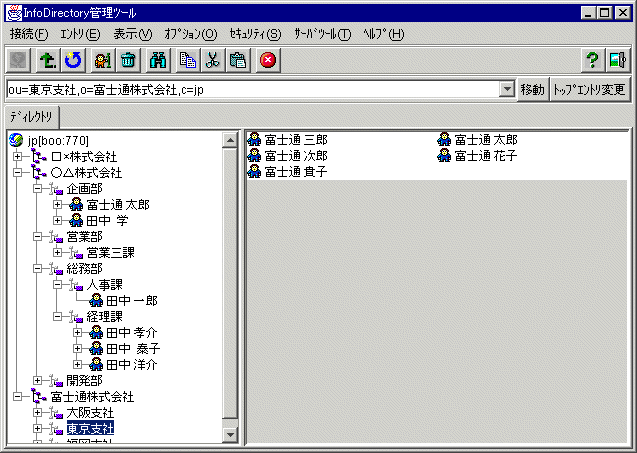637x453 pixels.
Task: Expand the 開発部 node
Action: [x=37, y=381]
